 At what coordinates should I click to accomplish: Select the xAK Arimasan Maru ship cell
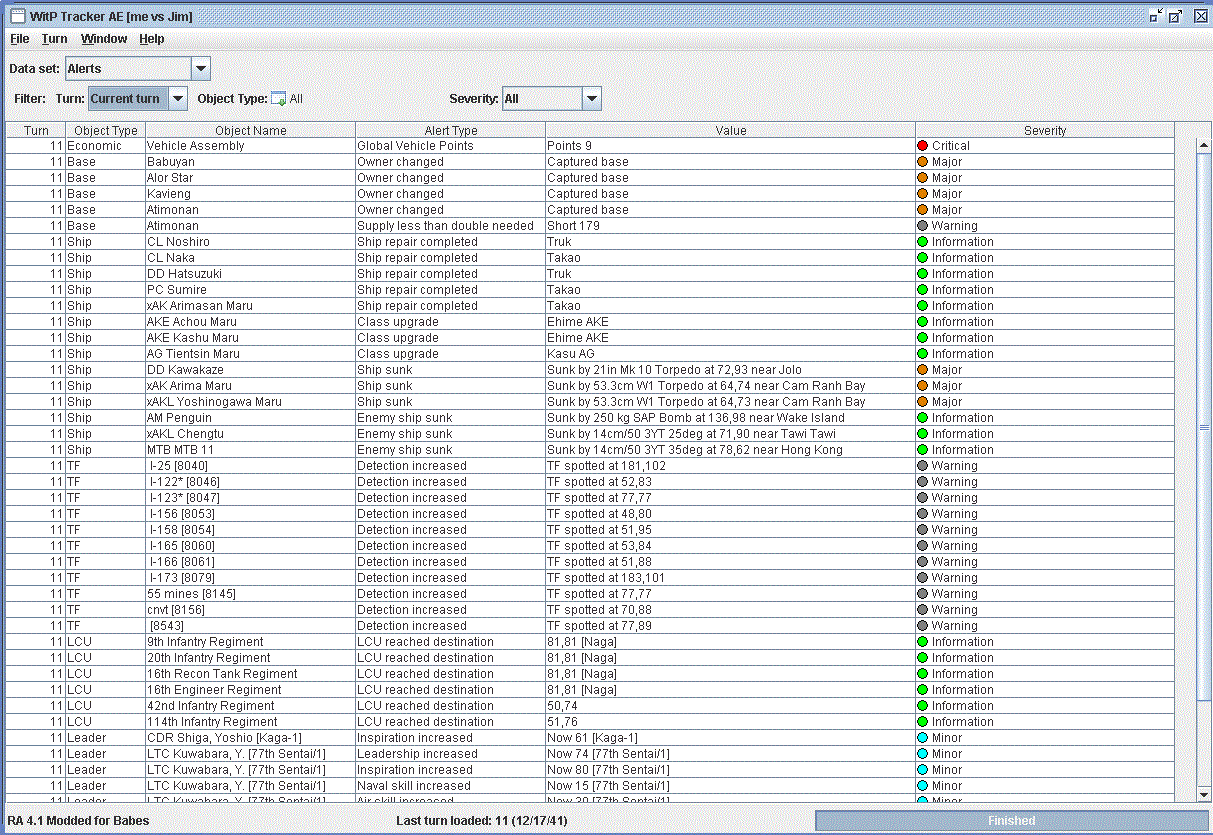coord(251,306)
